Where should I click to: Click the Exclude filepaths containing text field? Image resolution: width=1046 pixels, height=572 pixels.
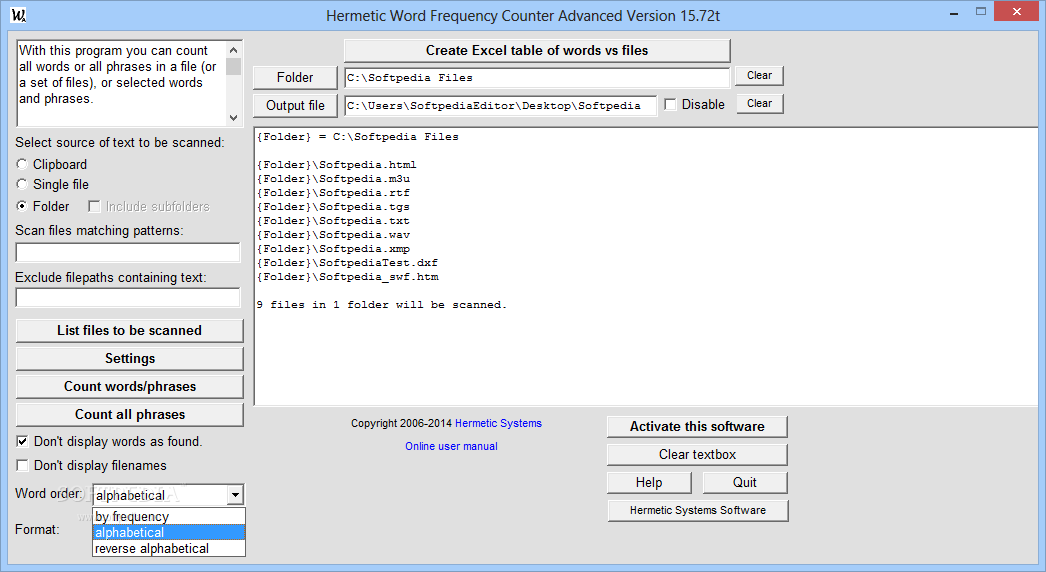click(x=127, y=298)
